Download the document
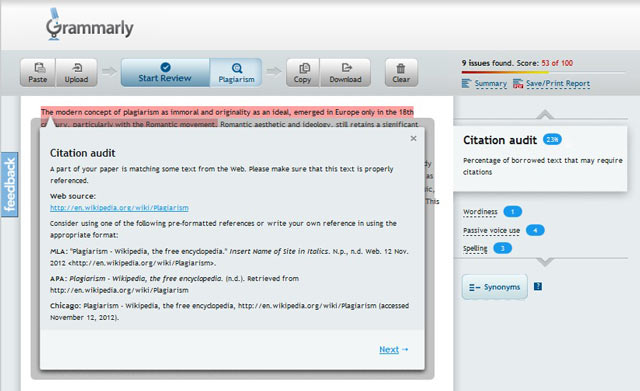This screenshot has width=640, height=391. [x=345, y=73]
